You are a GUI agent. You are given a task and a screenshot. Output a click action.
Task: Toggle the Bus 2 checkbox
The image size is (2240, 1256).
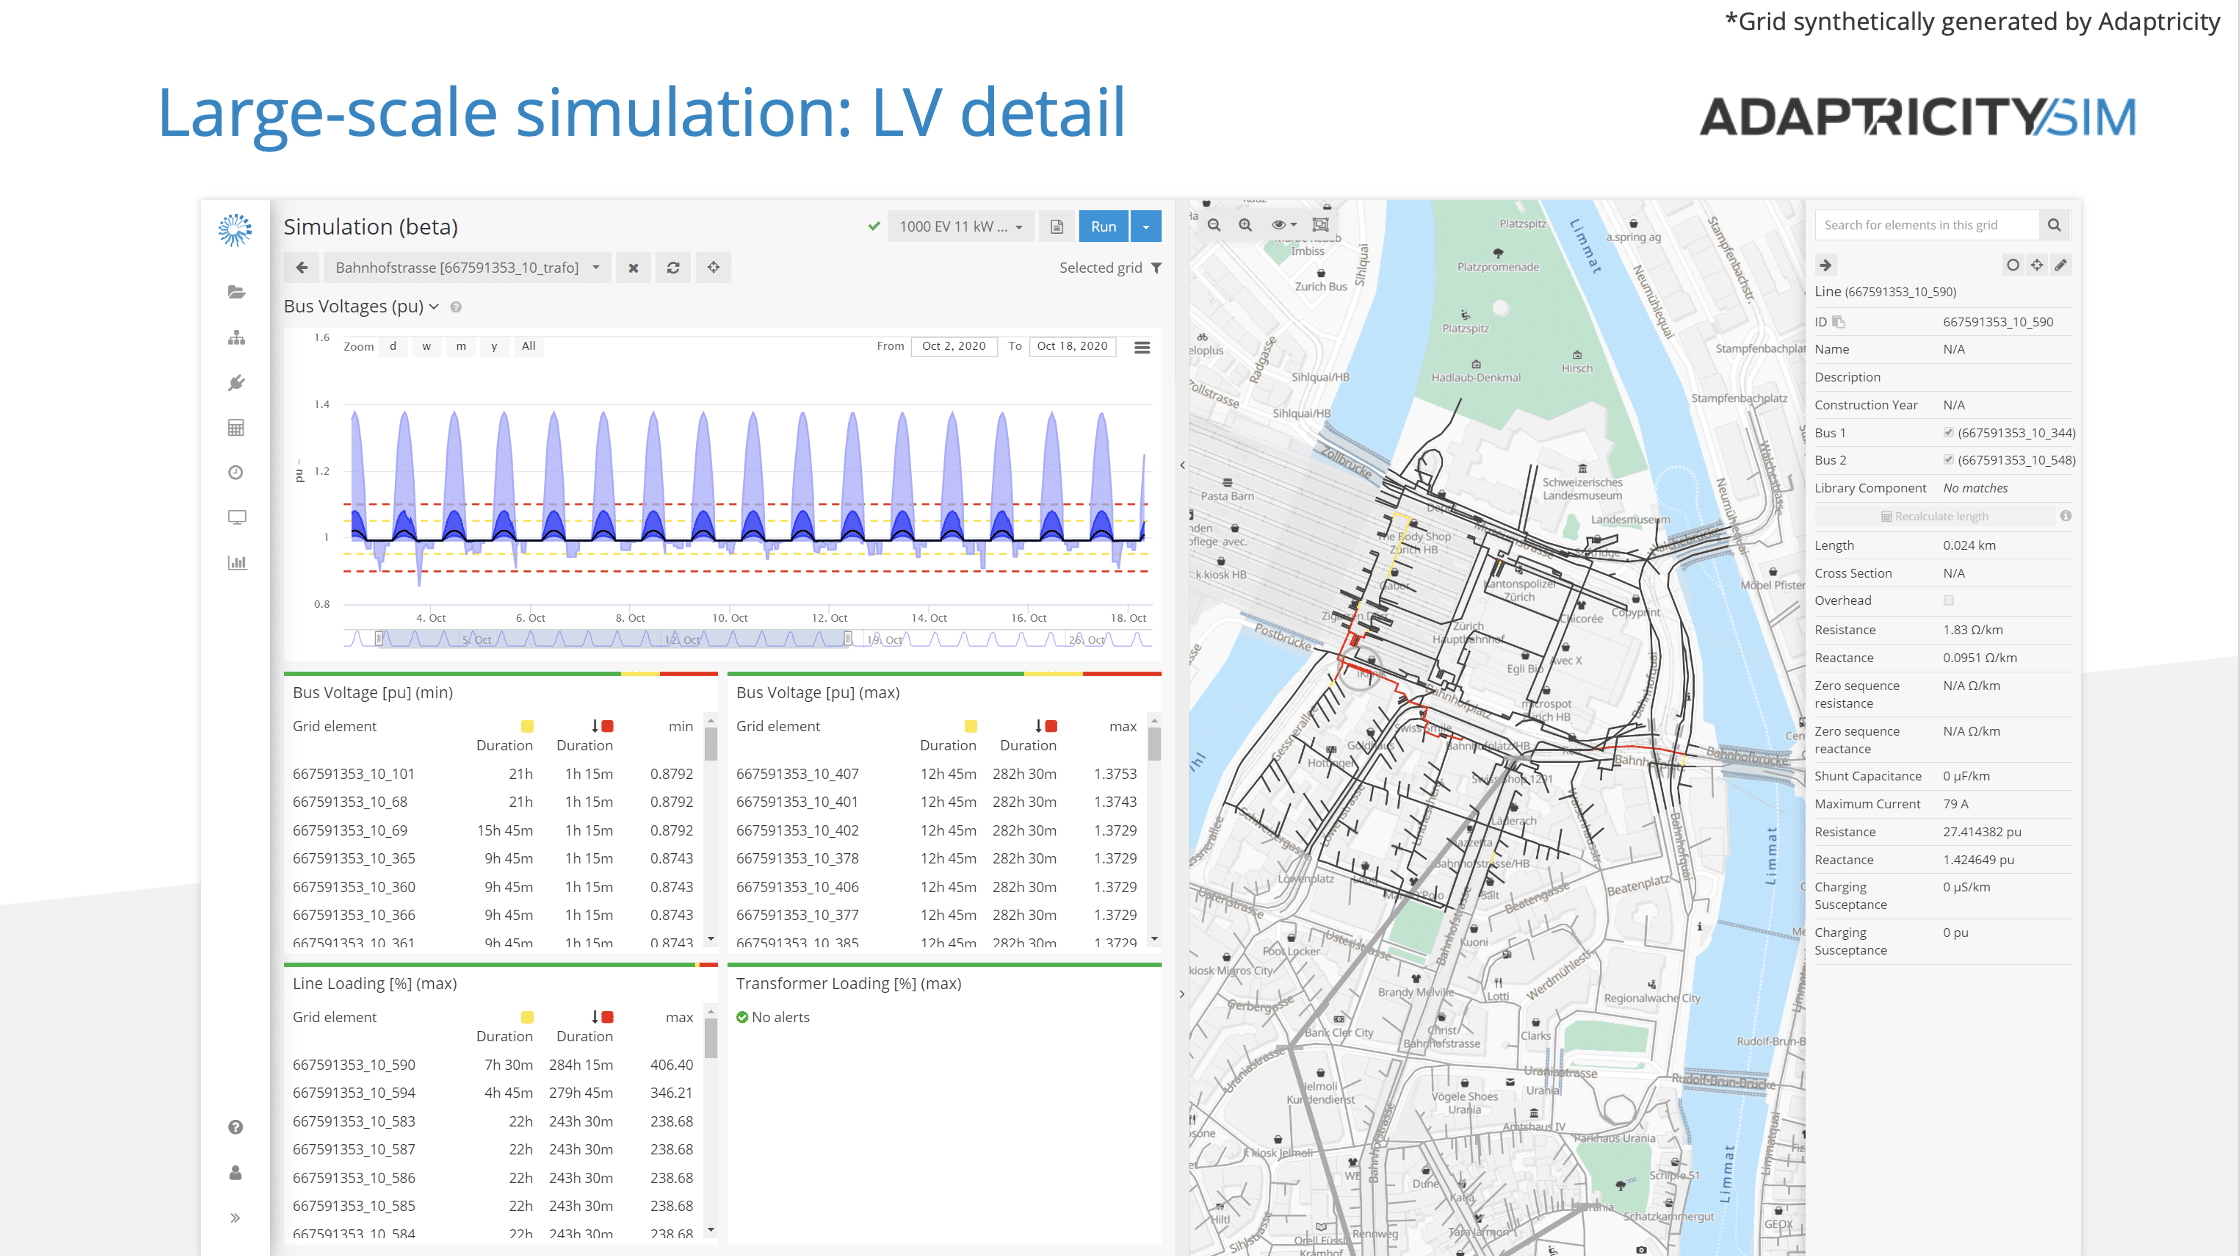(1948, 460)
